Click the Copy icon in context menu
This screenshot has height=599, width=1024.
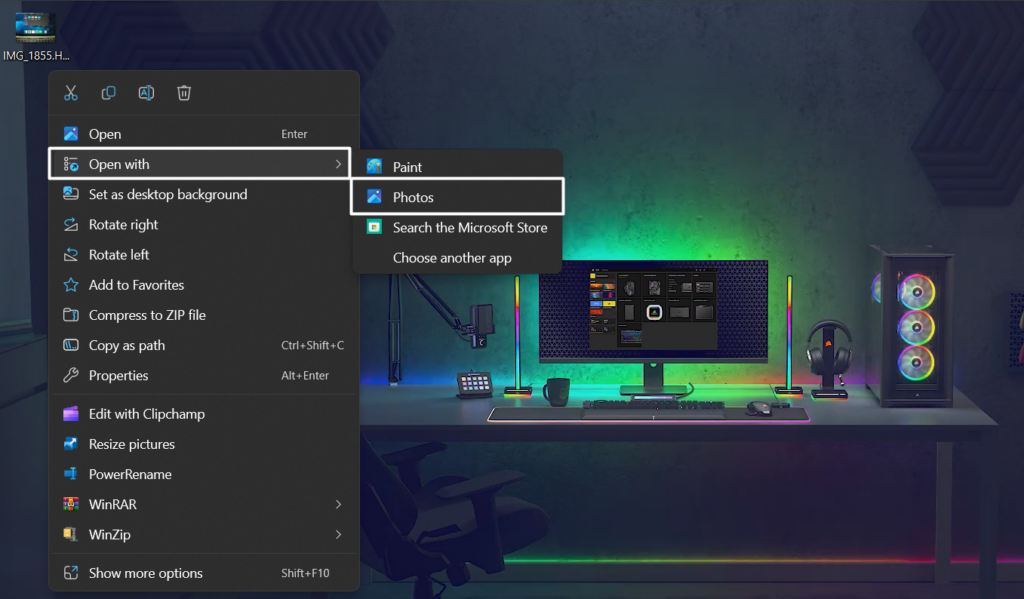click(x=108, y=93)
